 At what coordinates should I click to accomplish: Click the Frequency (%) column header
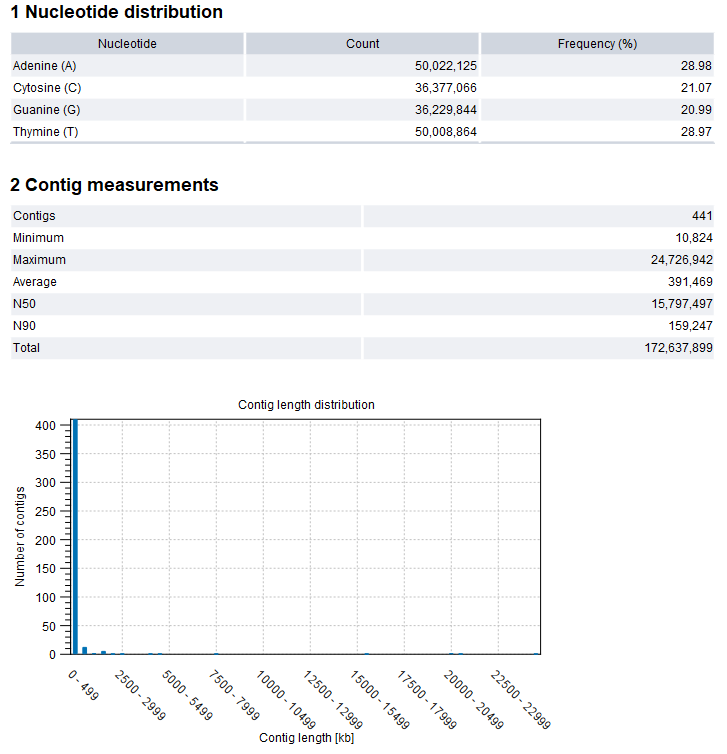(x=597, y=44)
